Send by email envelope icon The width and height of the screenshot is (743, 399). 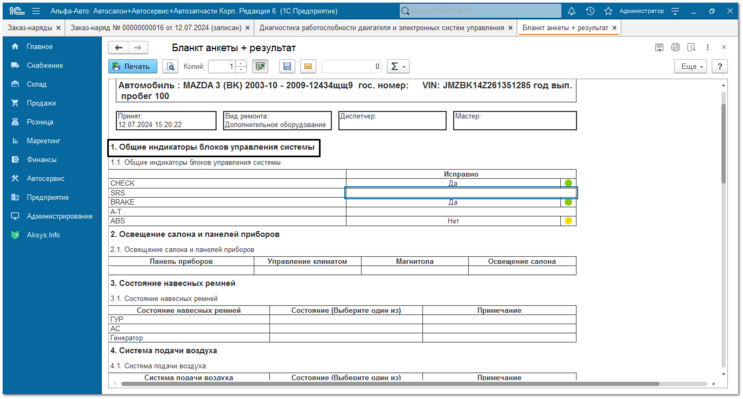308,66
